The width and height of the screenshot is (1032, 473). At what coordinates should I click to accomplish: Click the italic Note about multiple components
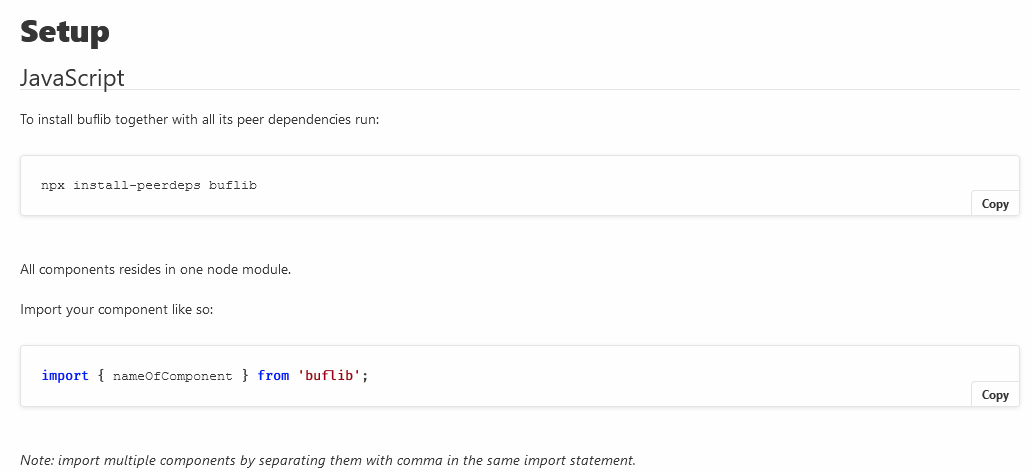coord(328,460)
